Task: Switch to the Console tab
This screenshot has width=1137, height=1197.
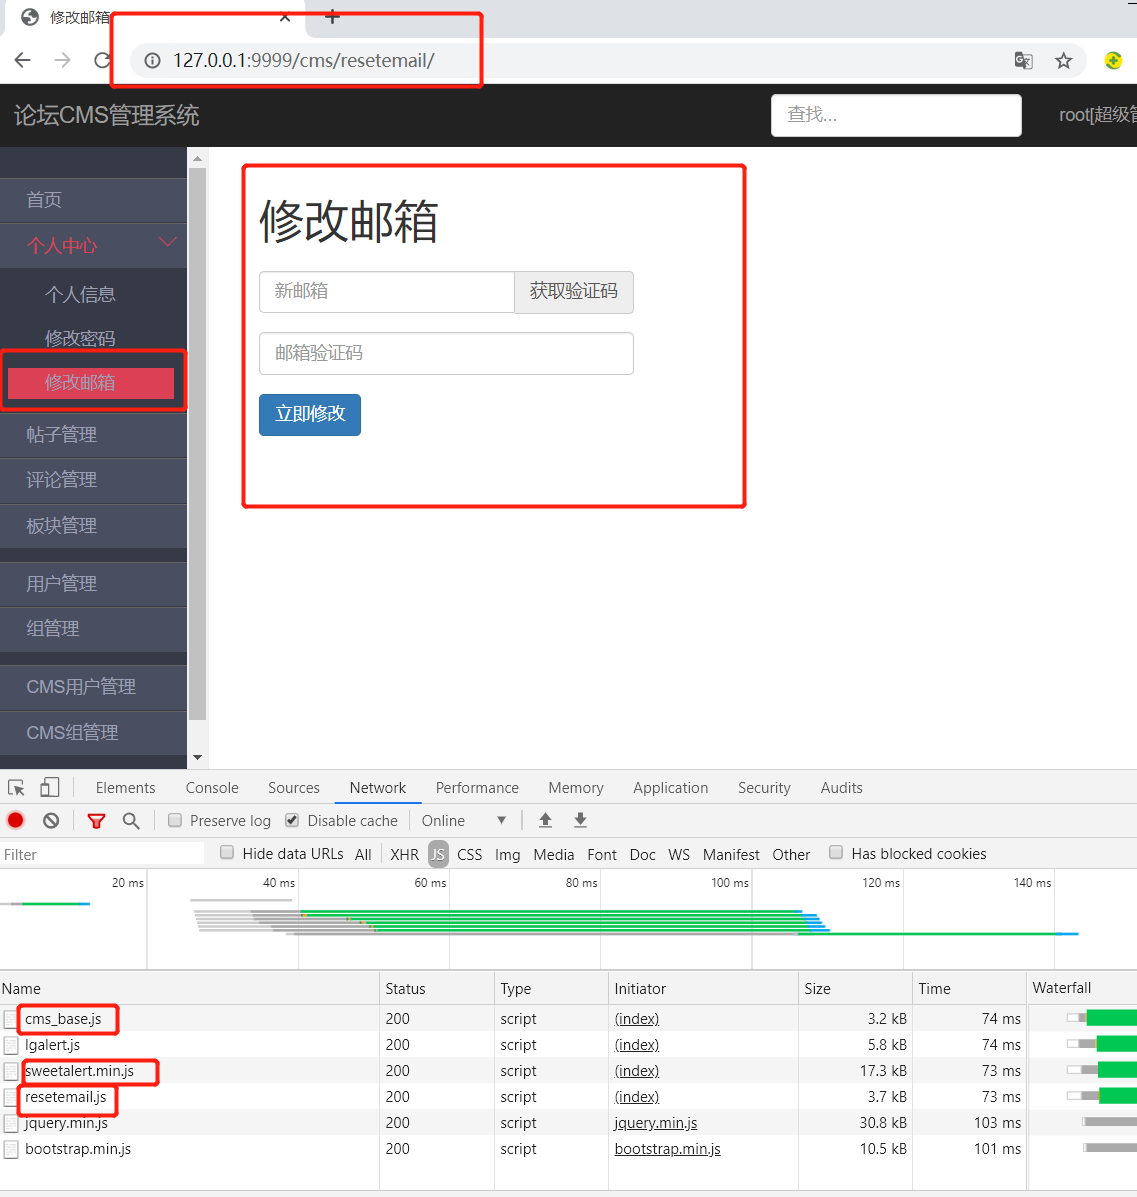Action: (211, 787)
